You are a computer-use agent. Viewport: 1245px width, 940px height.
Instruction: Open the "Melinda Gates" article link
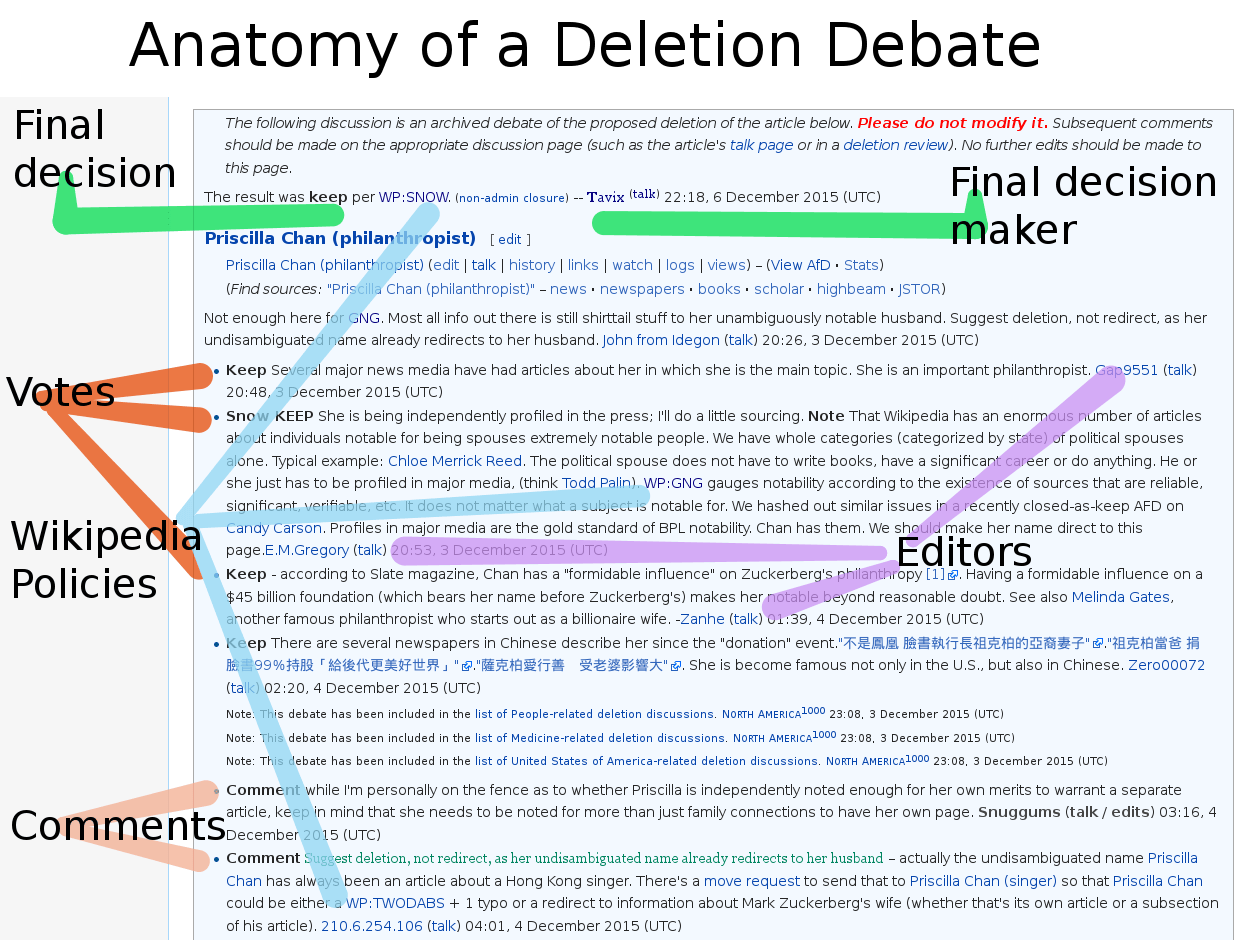pyautogui.click(x=1121, y=597)
